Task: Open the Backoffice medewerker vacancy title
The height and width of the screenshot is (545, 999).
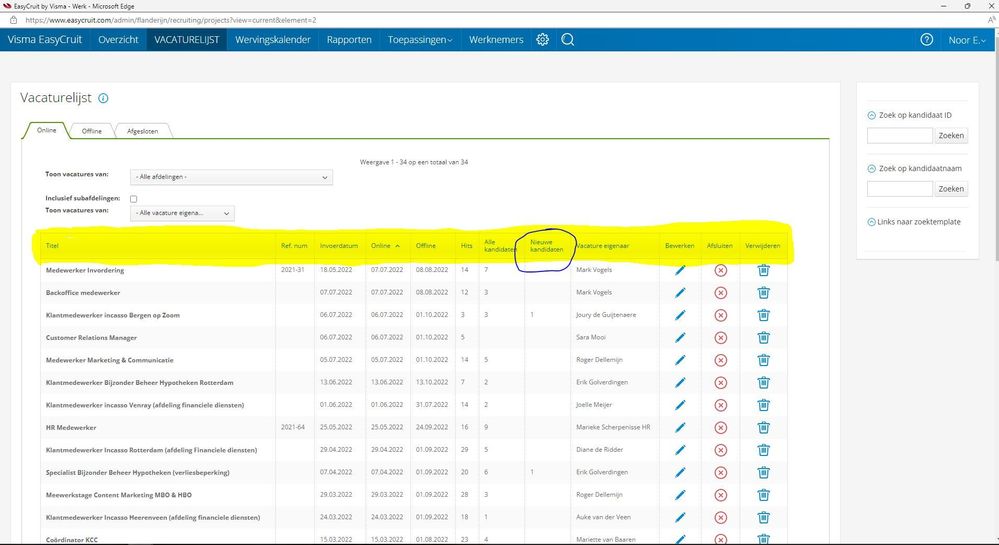Action: (83, 293)
